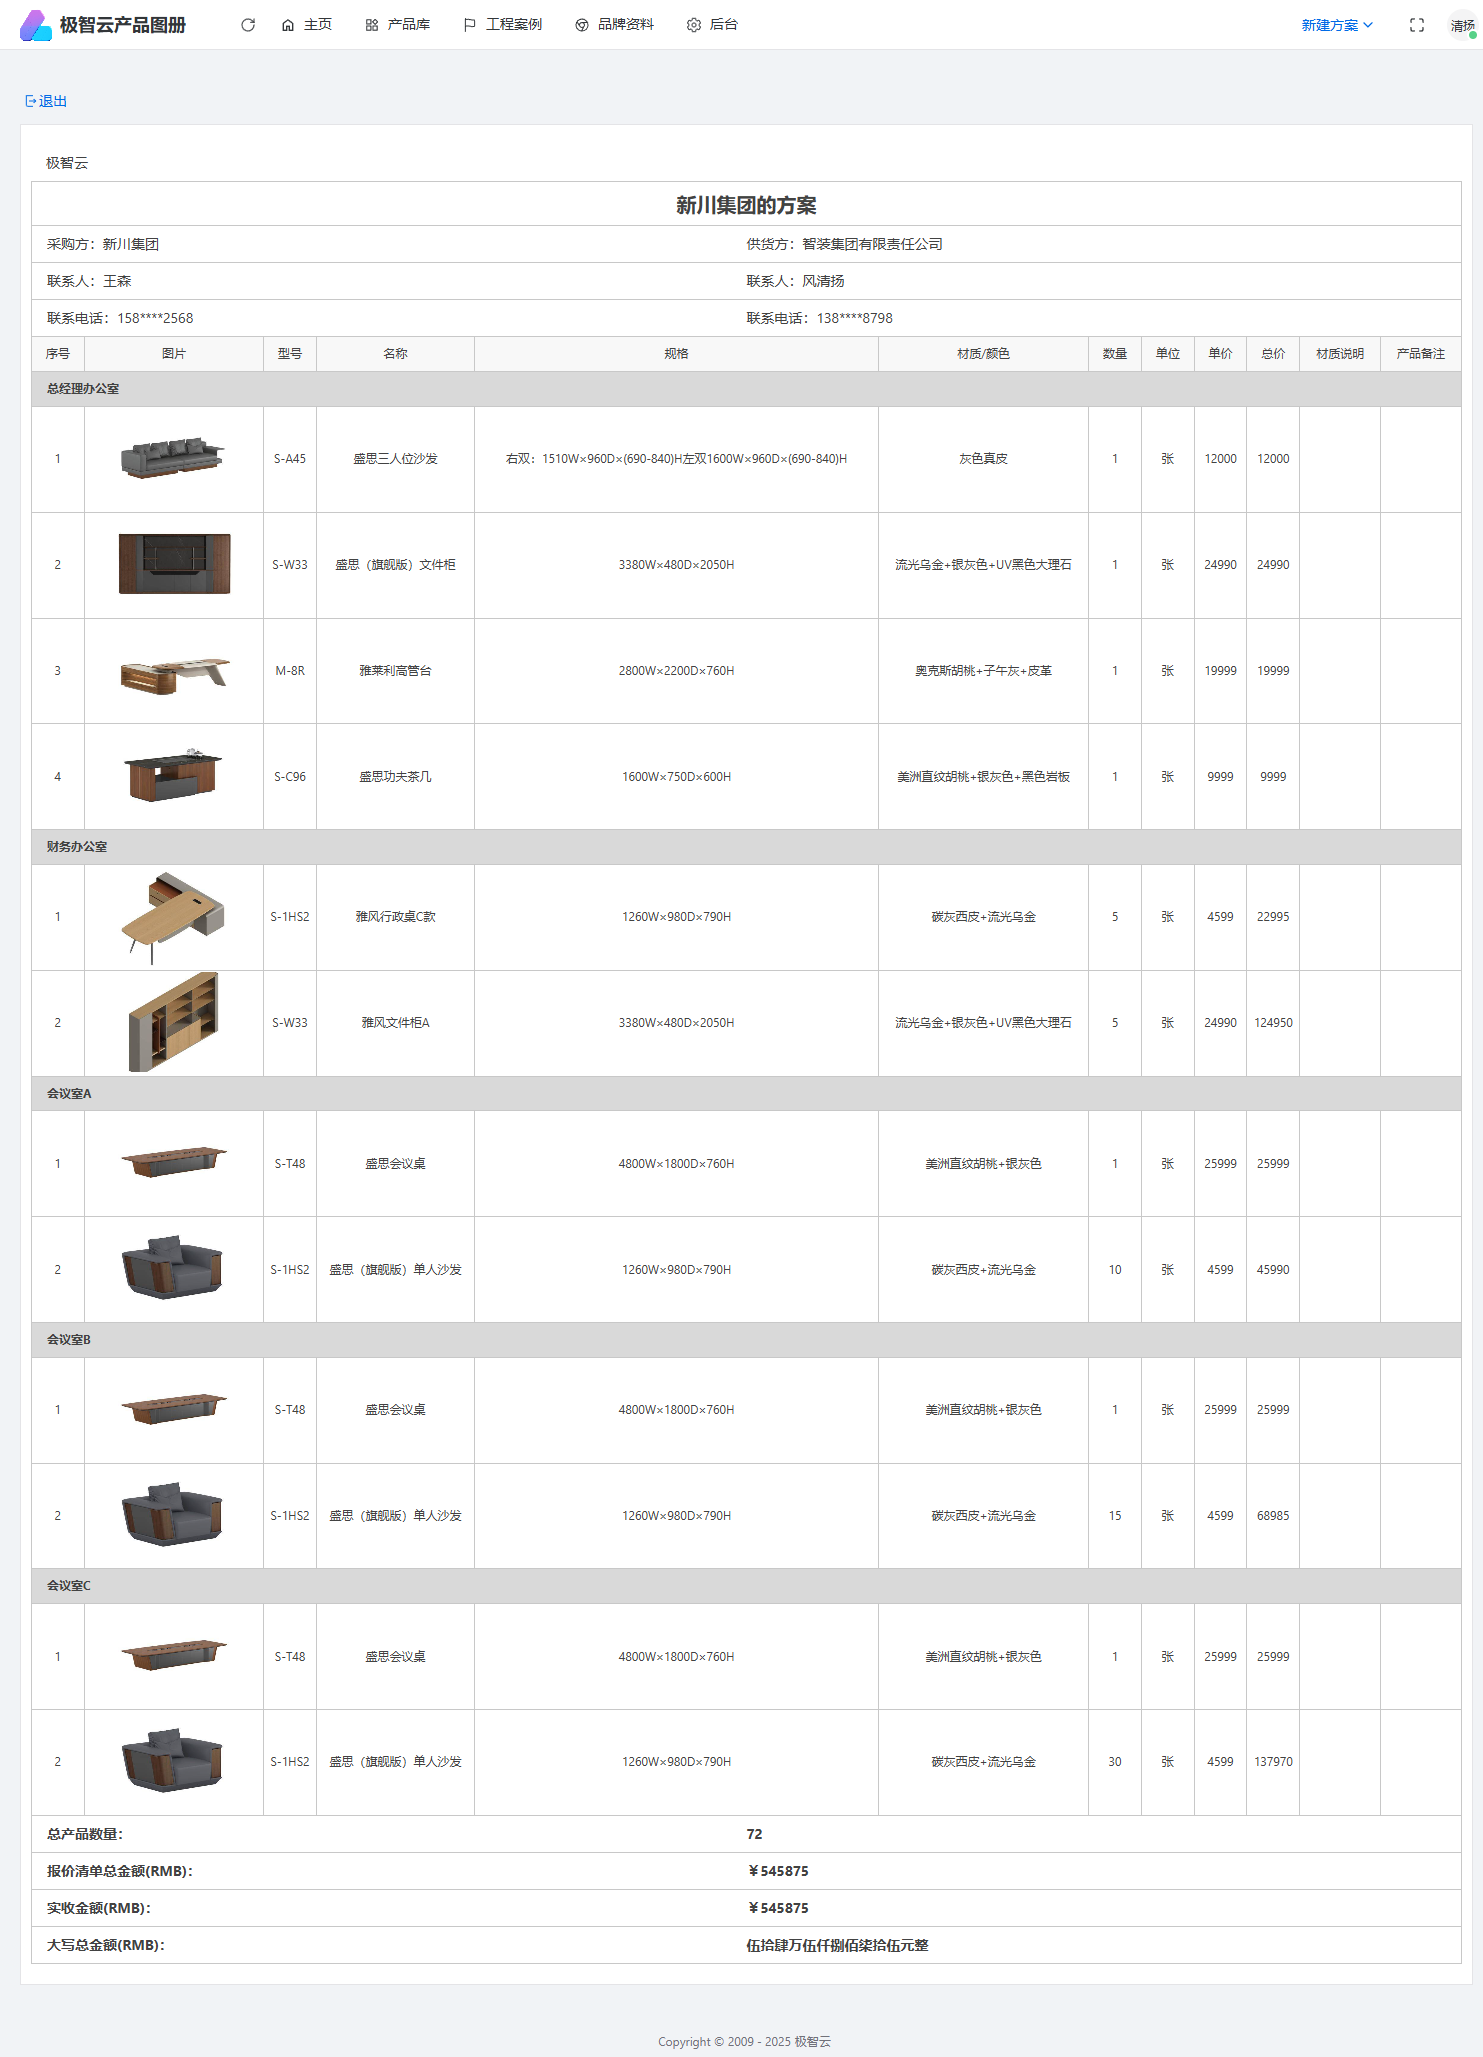Click the 雅风行政桌C款 desk thumbnail
This screenshot has width=1483, height=2057.
(173, 917)
